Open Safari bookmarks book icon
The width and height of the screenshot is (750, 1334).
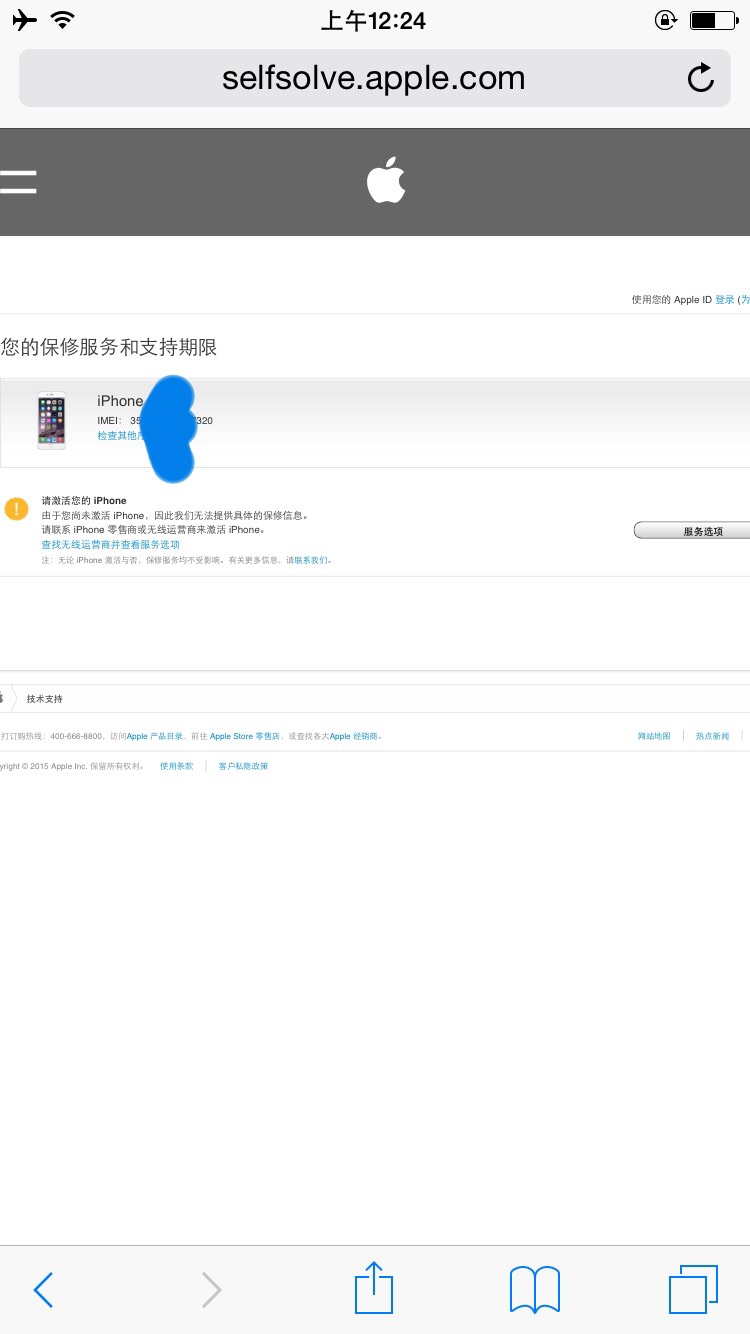[535, 1290]
